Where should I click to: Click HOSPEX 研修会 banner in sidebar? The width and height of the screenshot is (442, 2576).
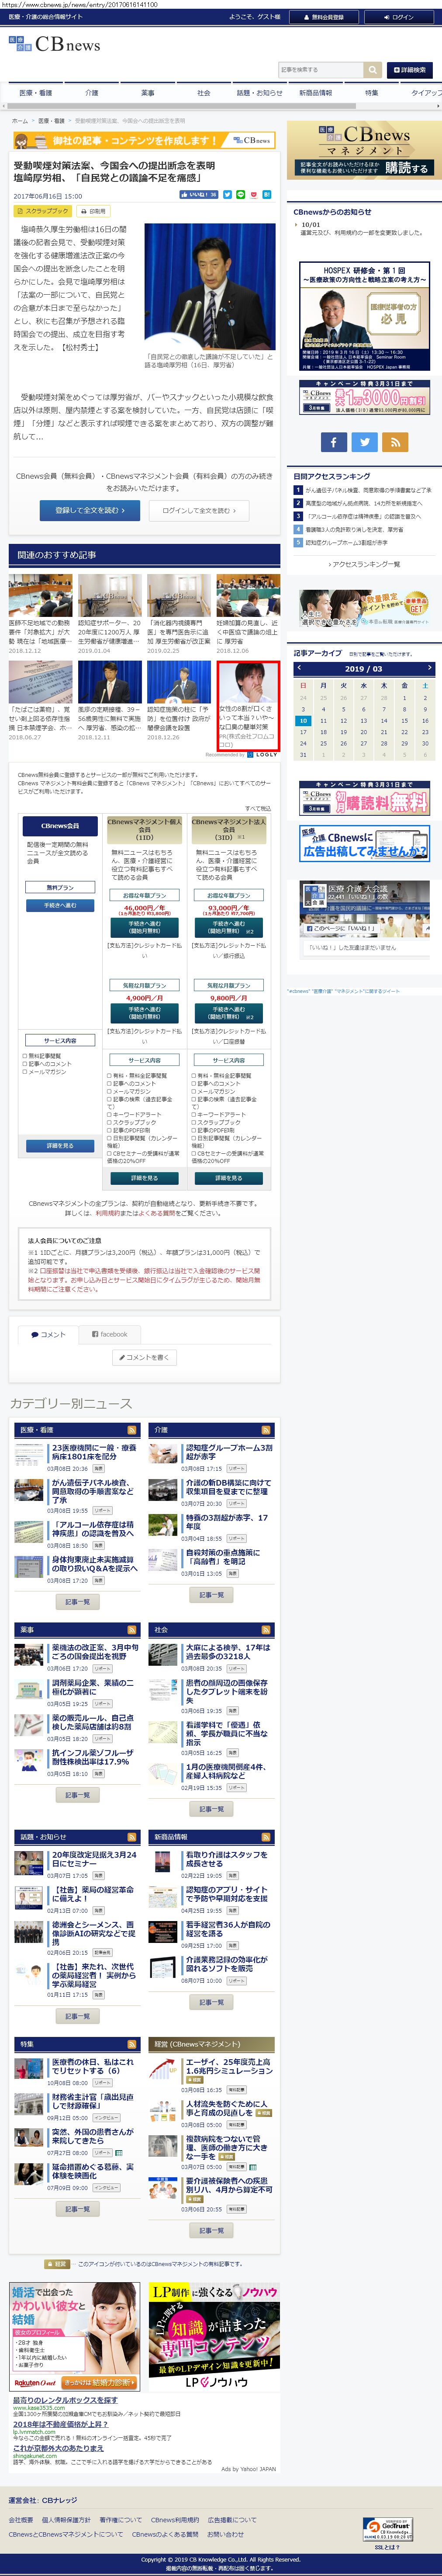coord(364,317)
